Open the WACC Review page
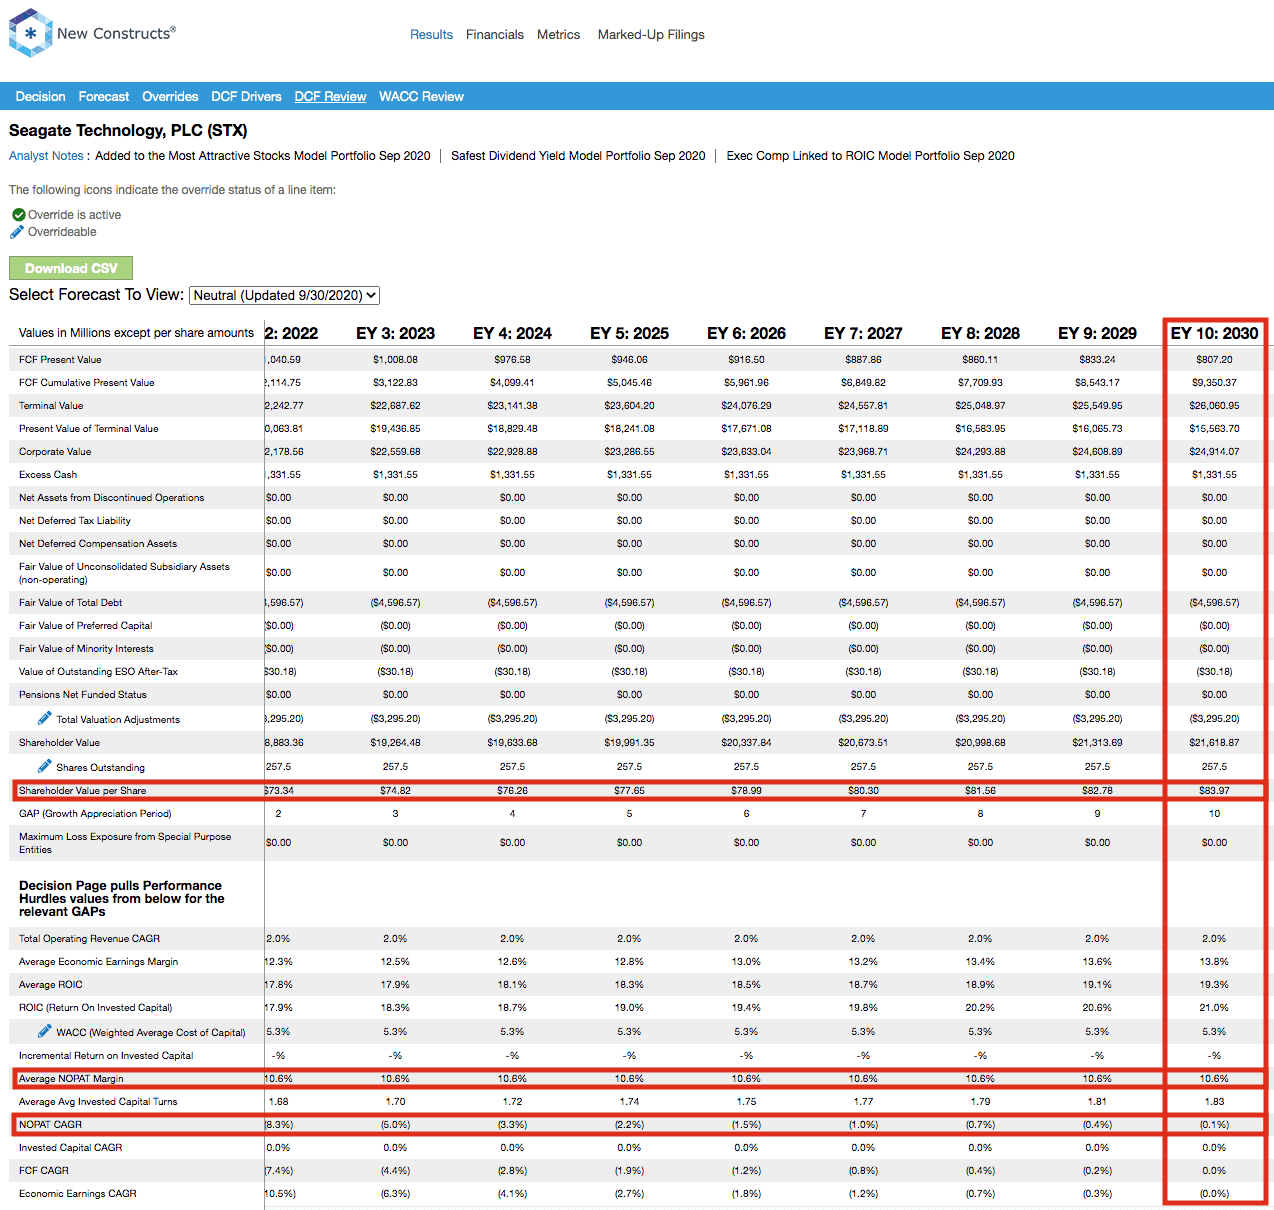The image size is (1274, 1210). point(421,96)
